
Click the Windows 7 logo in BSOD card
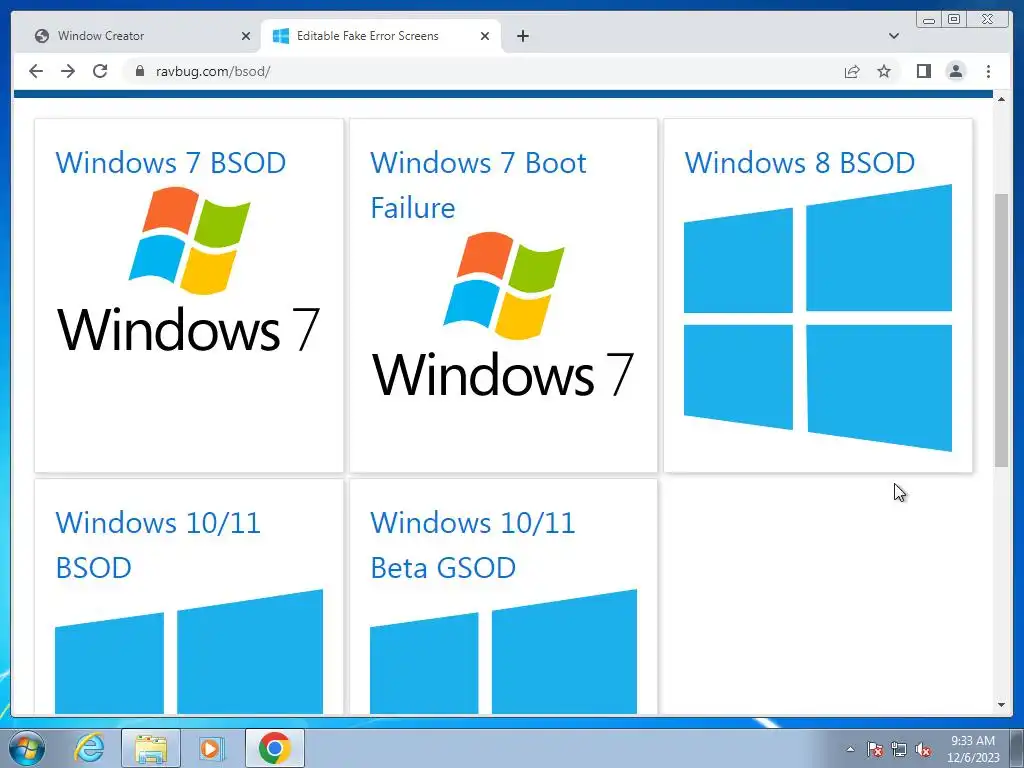pos(189,270)
